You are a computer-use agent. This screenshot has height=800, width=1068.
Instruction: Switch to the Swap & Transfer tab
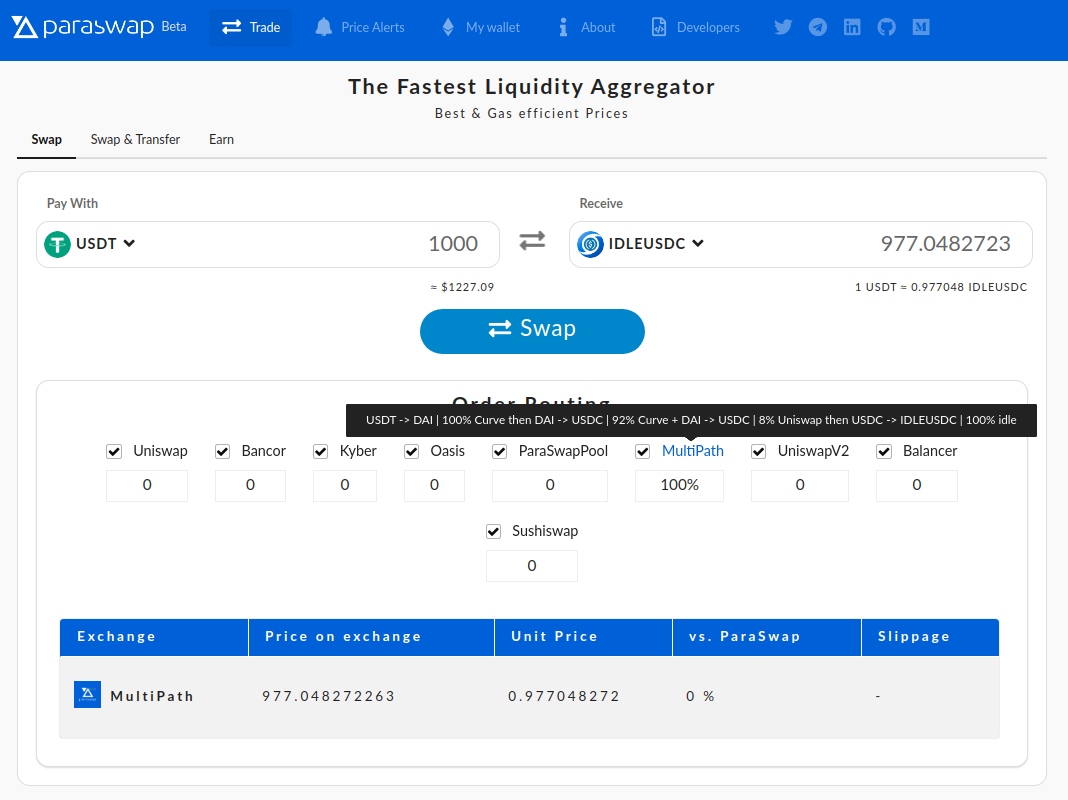coord(135,140)
